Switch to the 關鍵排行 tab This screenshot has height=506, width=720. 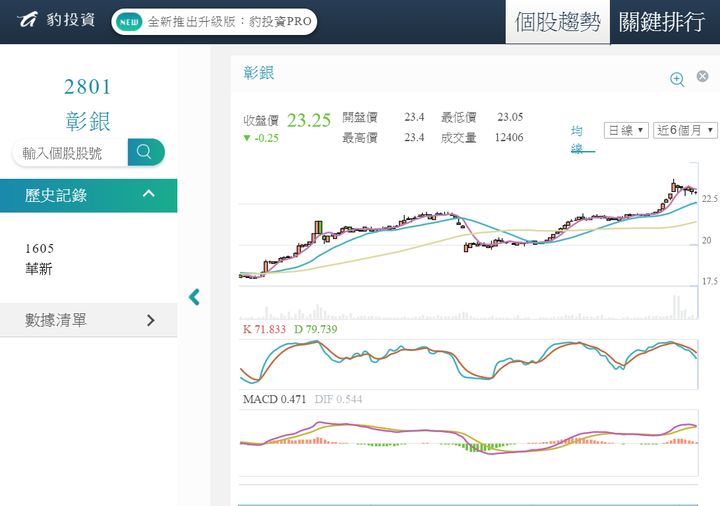pyautogui.click(x=662, y=22)
